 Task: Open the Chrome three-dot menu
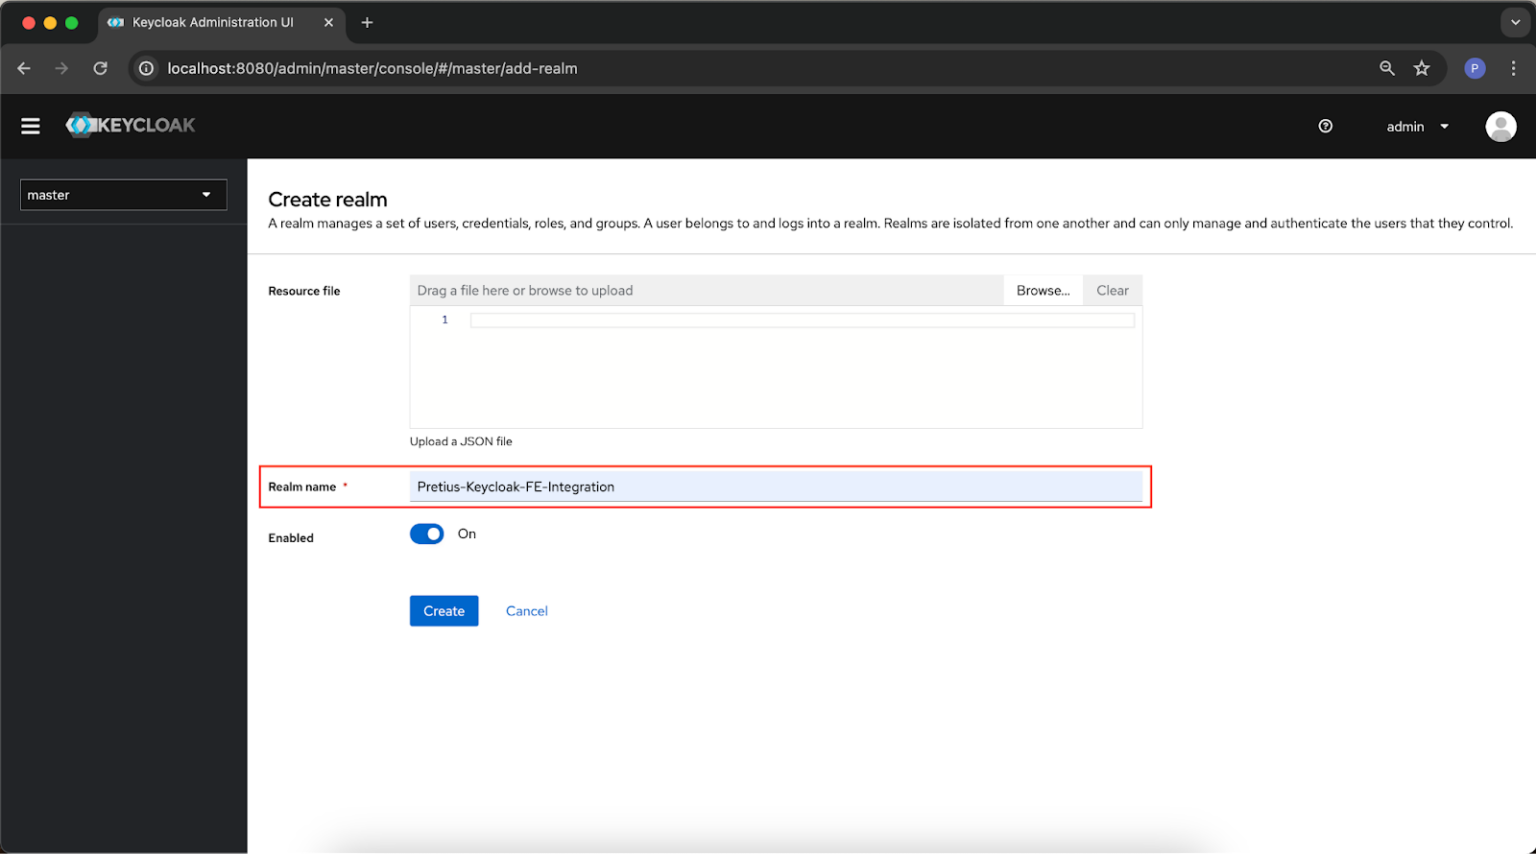(x=1513, y=68)
